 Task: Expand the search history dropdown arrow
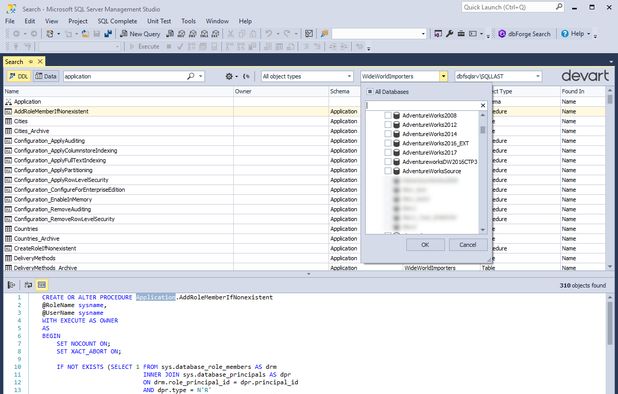pyautogui.click(x=201, y=76)
